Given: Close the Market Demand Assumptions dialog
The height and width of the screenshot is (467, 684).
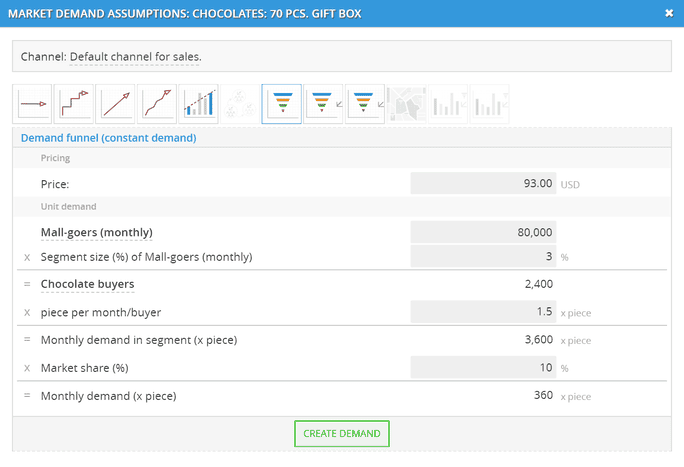Looking at the screenshot, I should tap(668, 13).
